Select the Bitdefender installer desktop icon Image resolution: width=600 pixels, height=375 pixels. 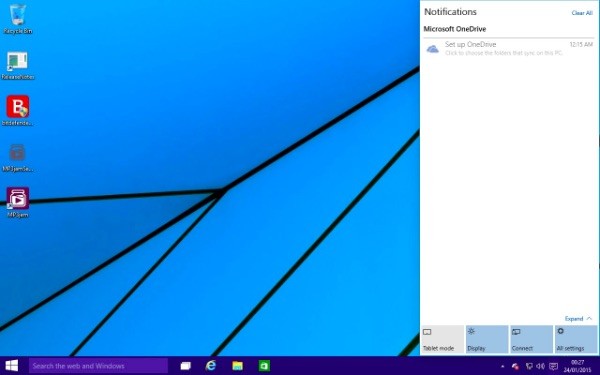(x=18, y=111)
